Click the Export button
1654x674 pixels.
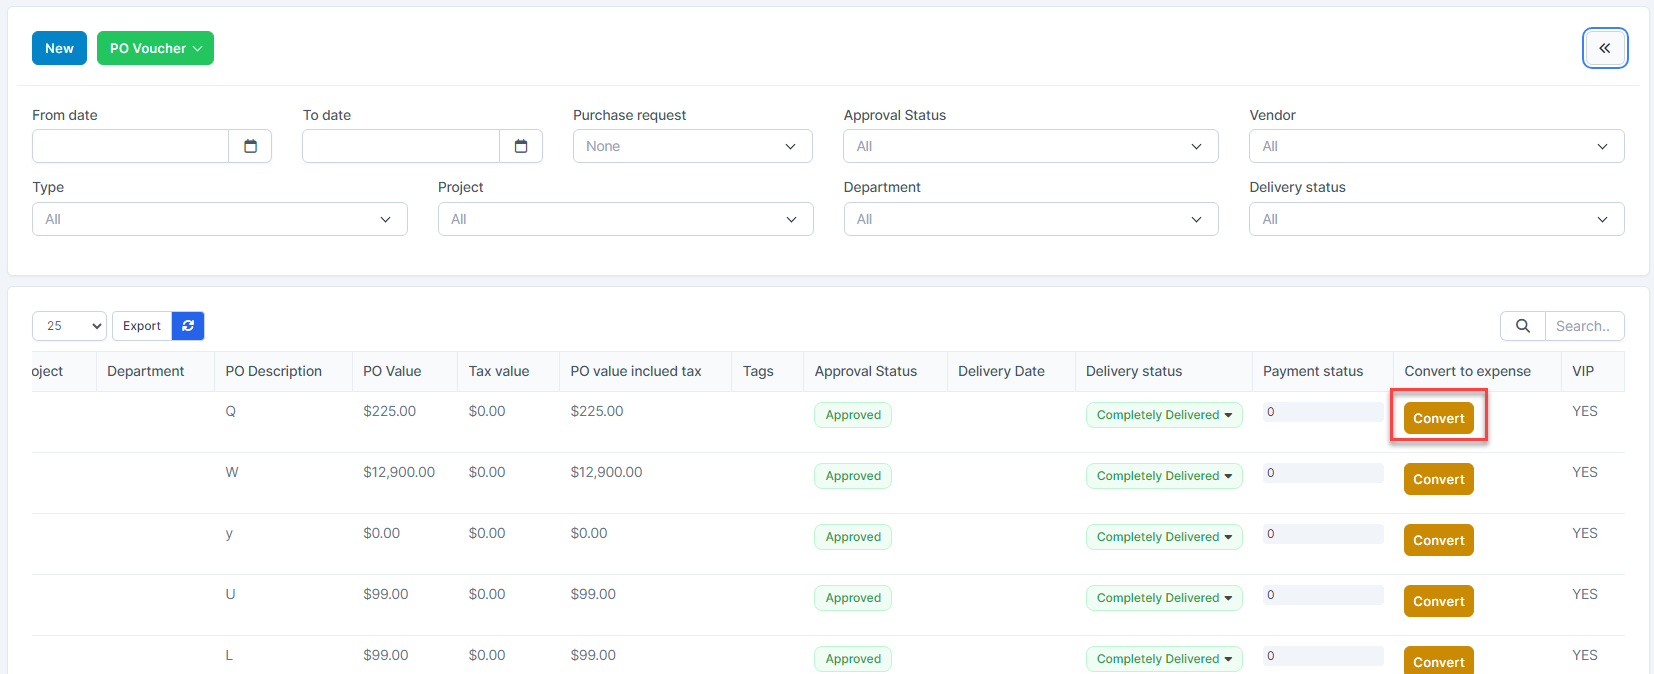tap(142, 326)
